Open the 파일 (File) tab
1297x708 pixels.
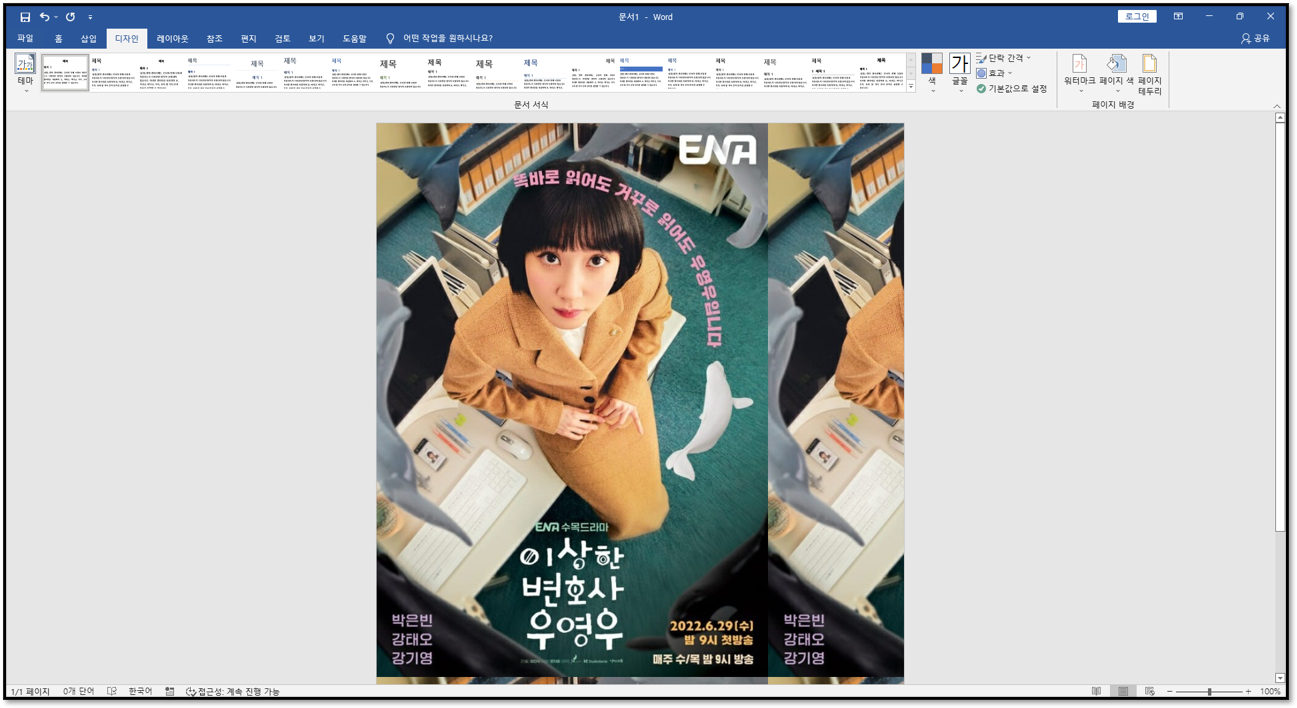pos(25,39)
